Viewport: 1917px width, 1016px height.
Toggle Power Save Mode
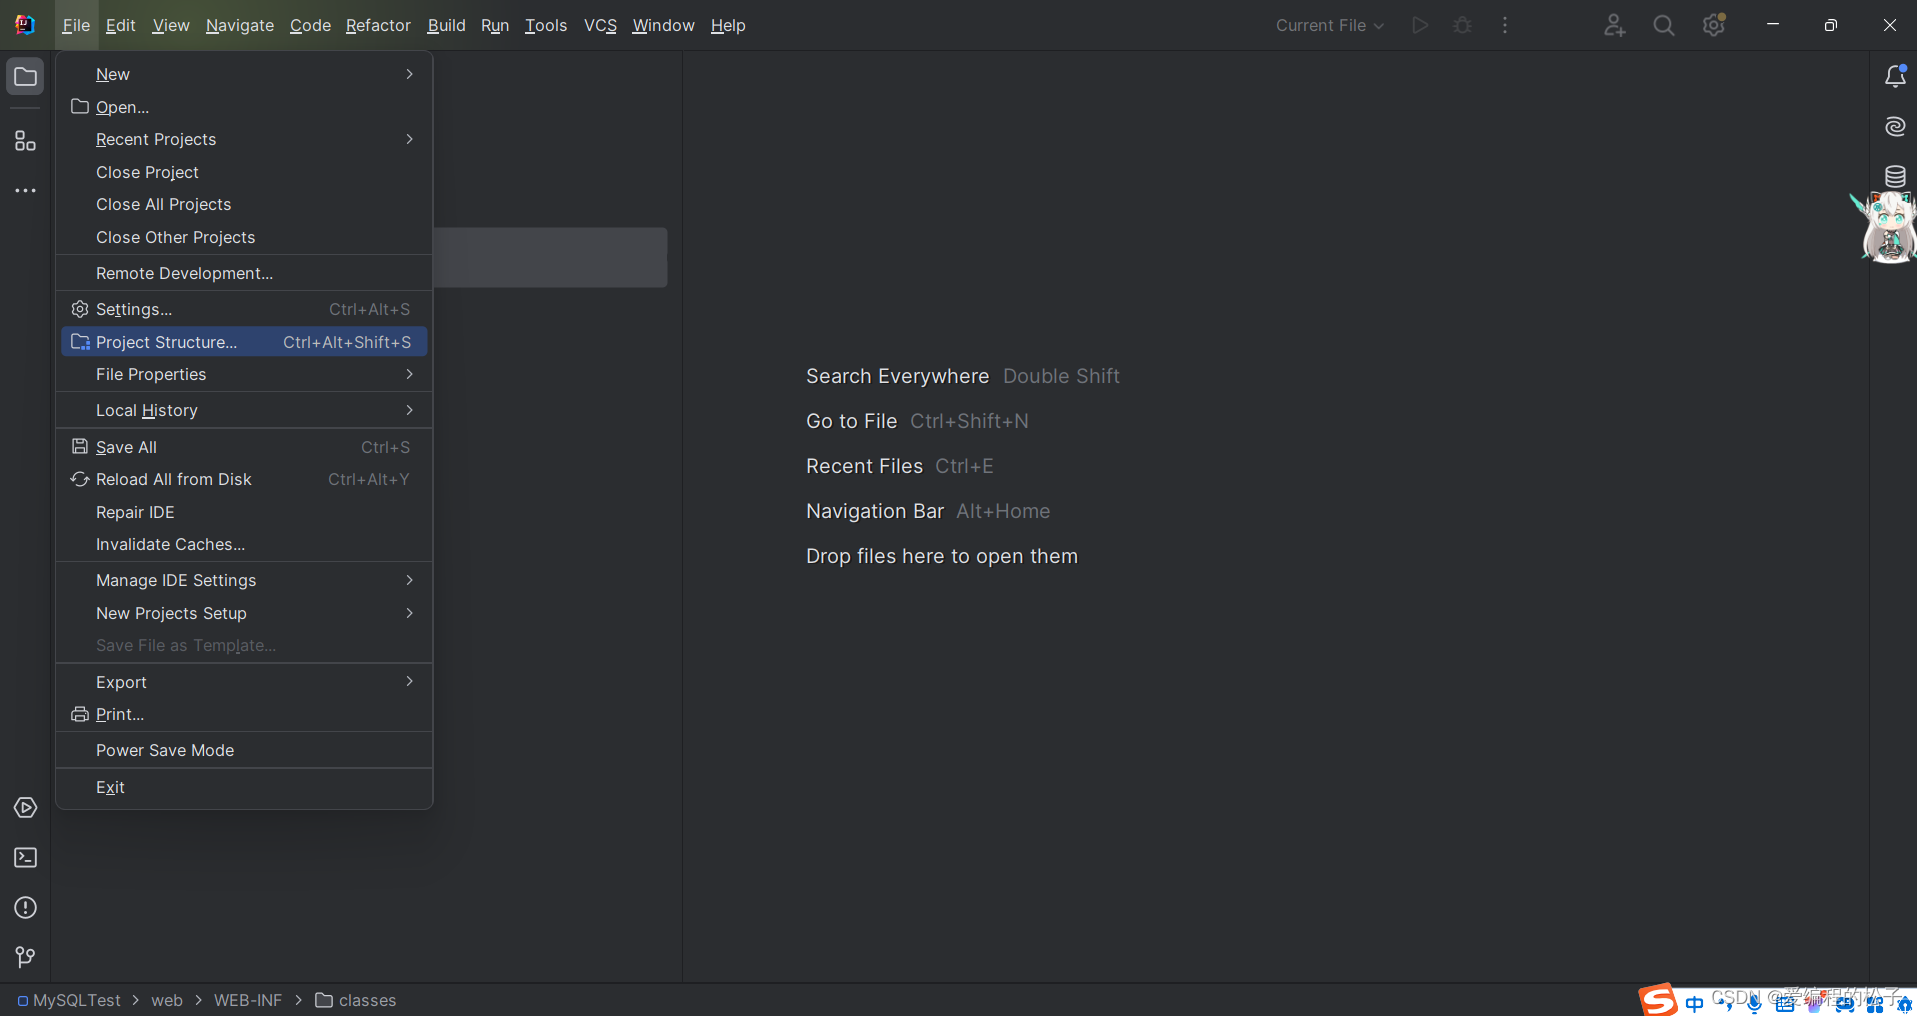[x=165, y=750]
